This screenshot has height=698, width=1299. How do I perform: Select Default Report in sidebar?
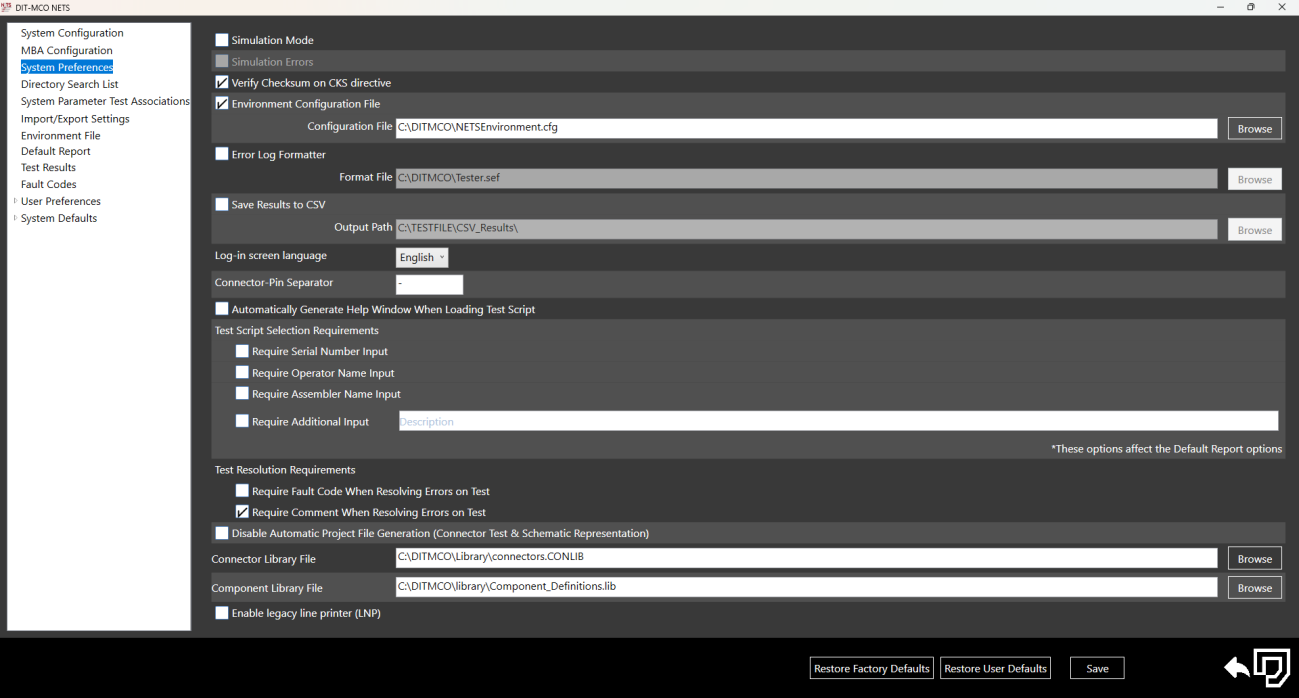click(x=56, y=151)
